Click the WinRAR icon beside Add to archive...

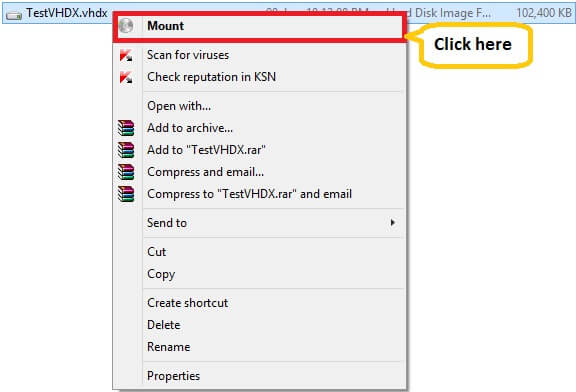click(x=126, y=128)
